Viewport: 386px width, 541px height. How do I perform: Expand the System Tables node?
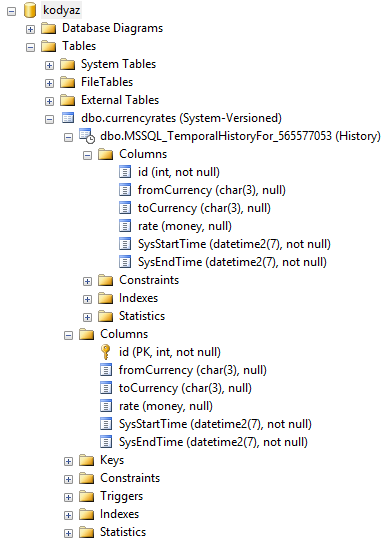(49, 65)
